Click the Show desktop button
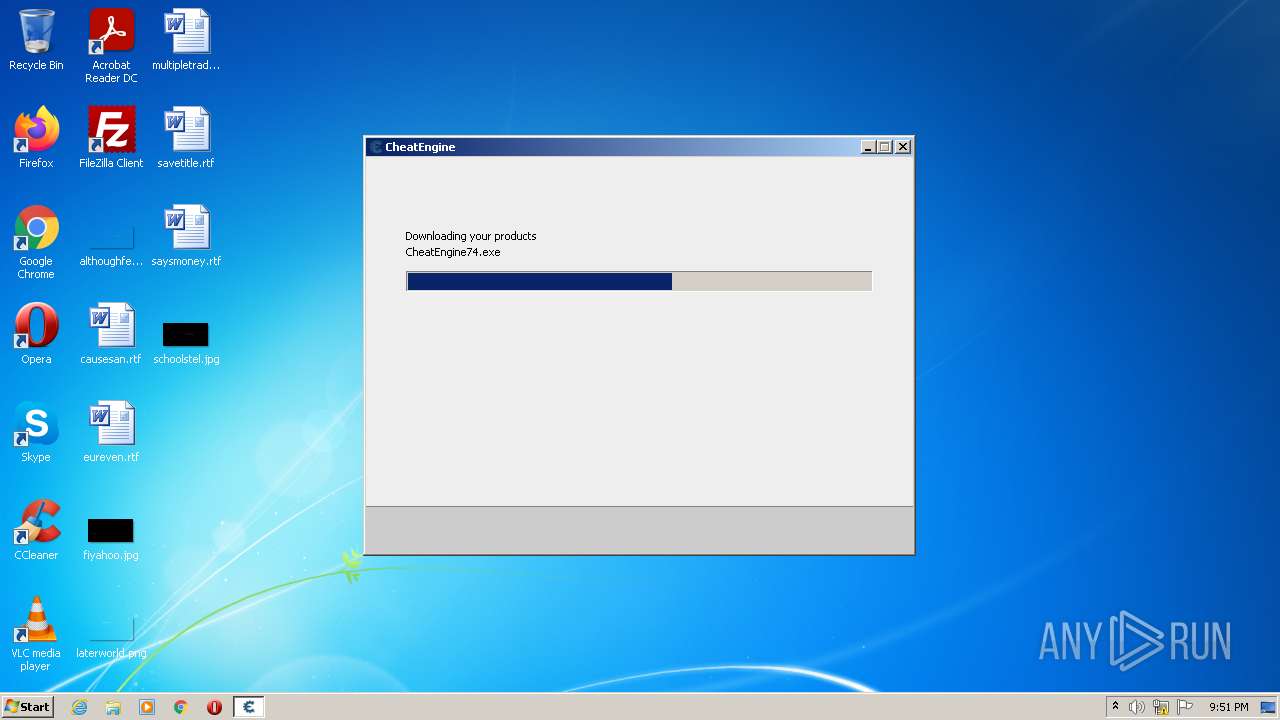 click(x=1268, y=707)
